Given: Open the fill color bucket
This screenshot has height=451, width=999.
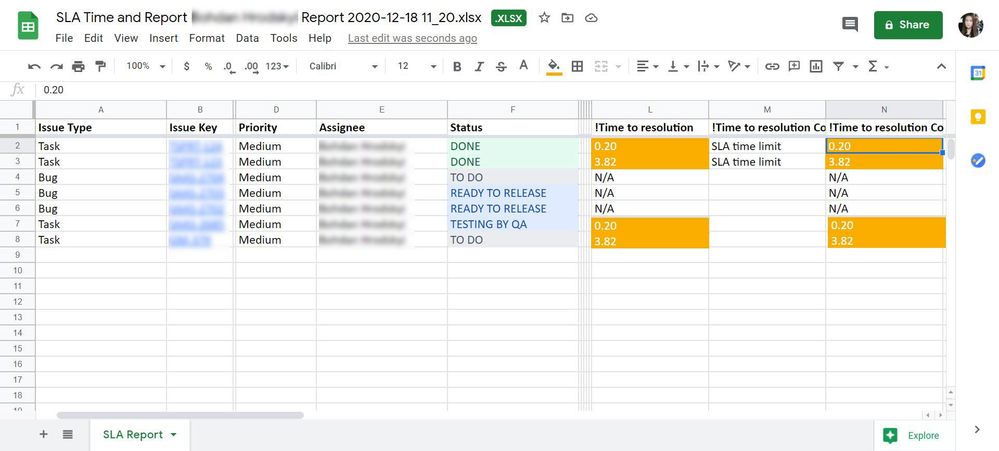Looking at the screenshot, I should (x=554, y=66).
